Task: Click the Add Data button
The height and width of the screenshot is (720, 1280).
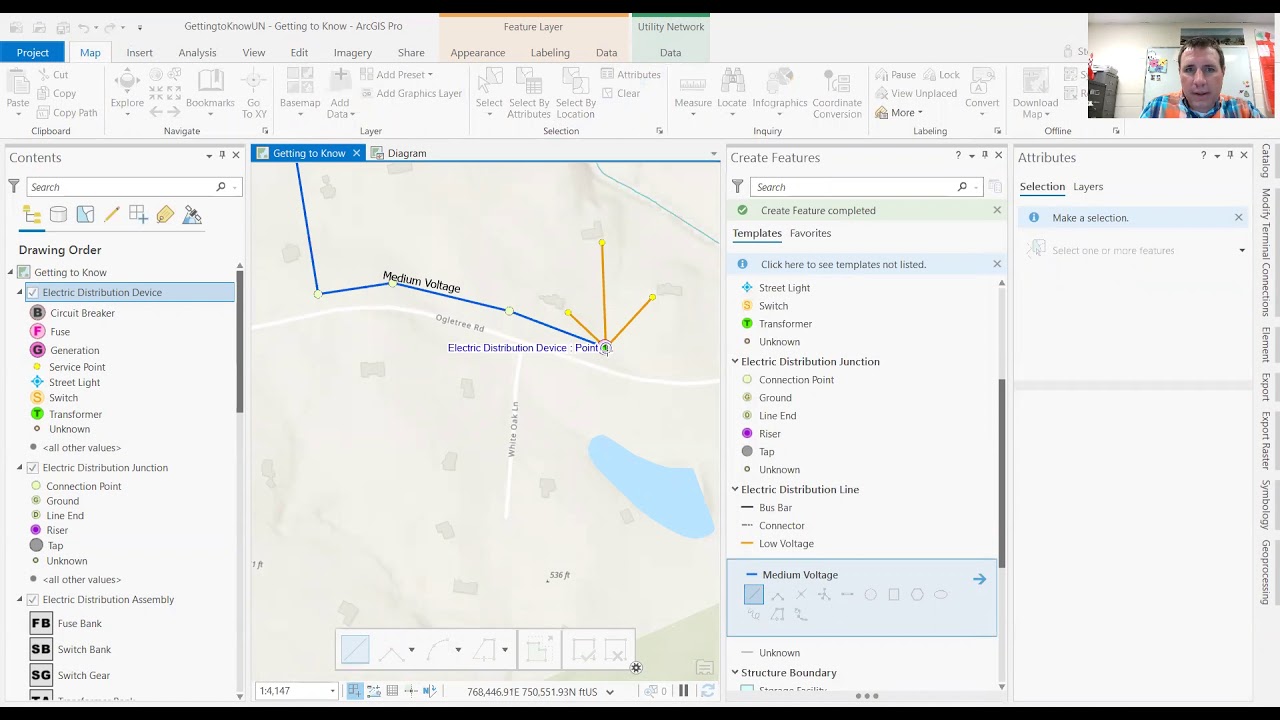Action: tap(340, 92)
